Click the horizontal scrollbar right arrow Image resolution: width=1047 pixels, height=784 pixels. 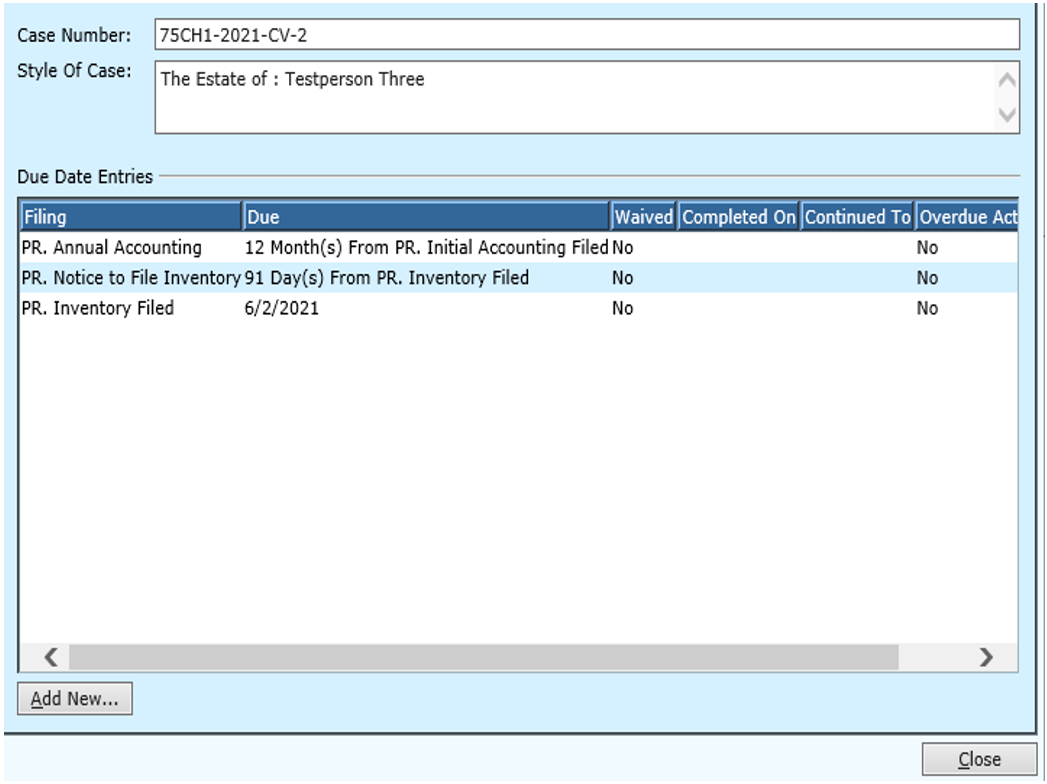coord(986,657)
